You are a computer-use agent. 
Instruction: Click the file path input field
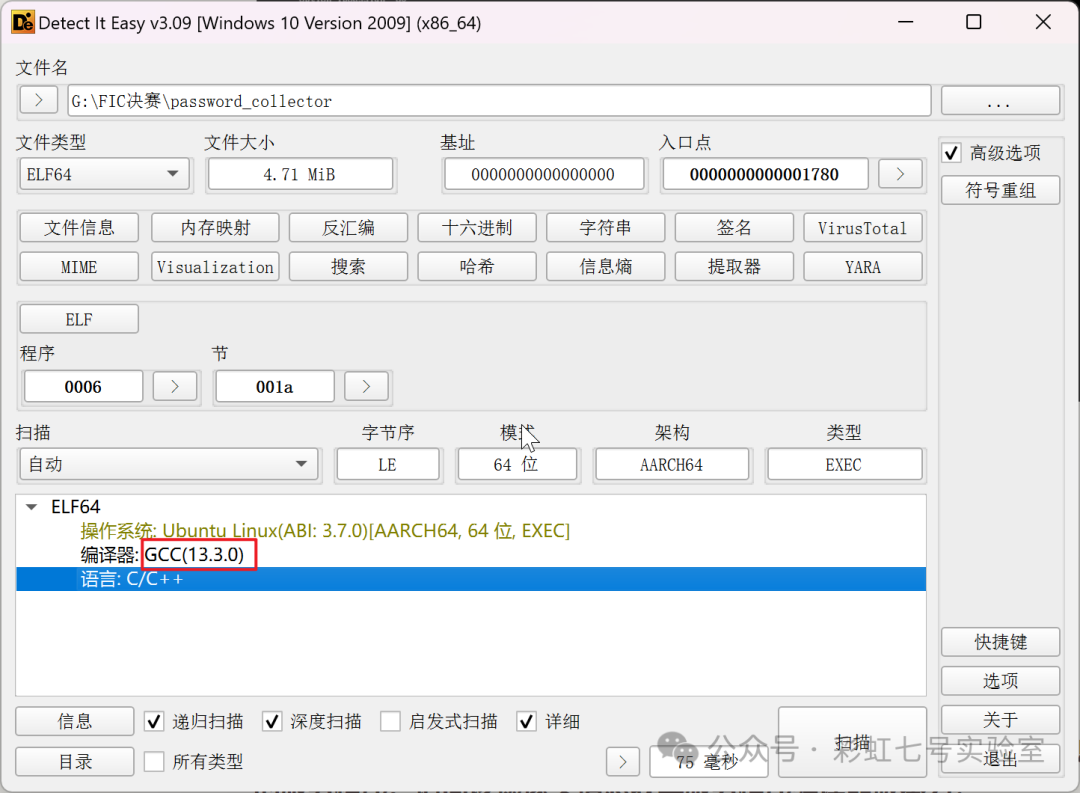coord(499,101)
